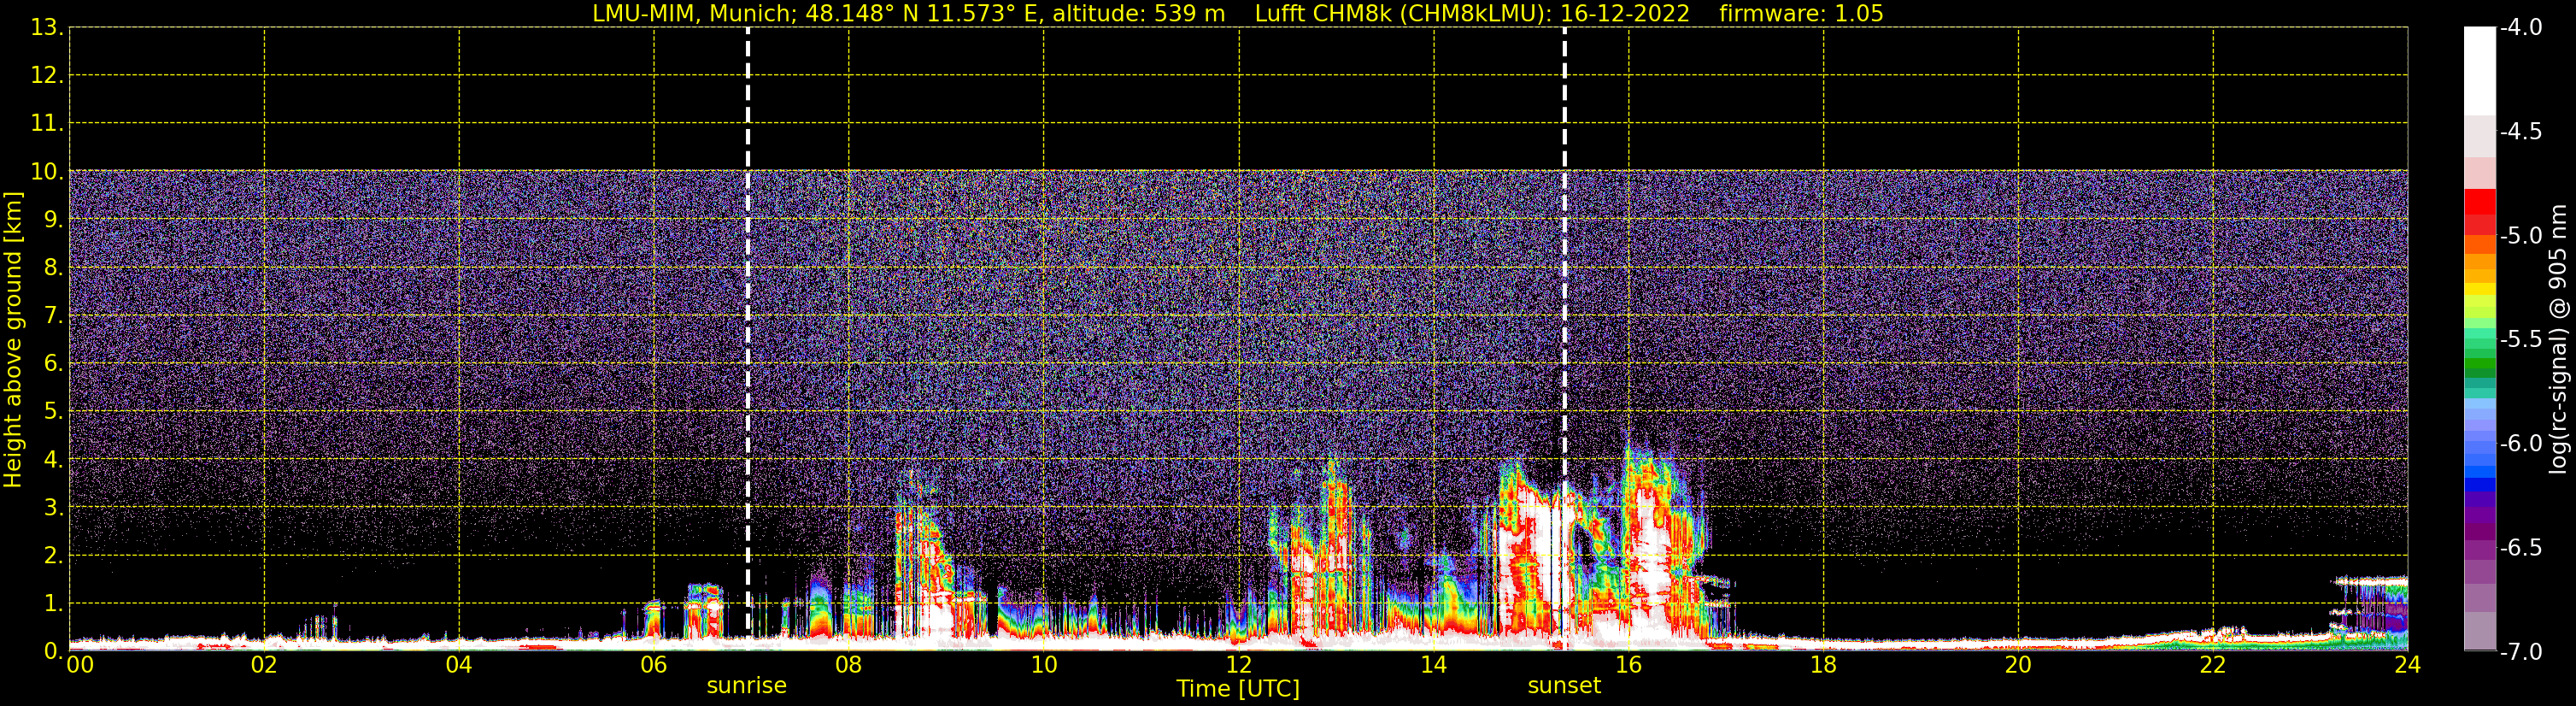The image size is (2576, 706).
Task: Click the 'sunset' label below the time axis
Action: pyautogui.click(x=1564, y=686)
